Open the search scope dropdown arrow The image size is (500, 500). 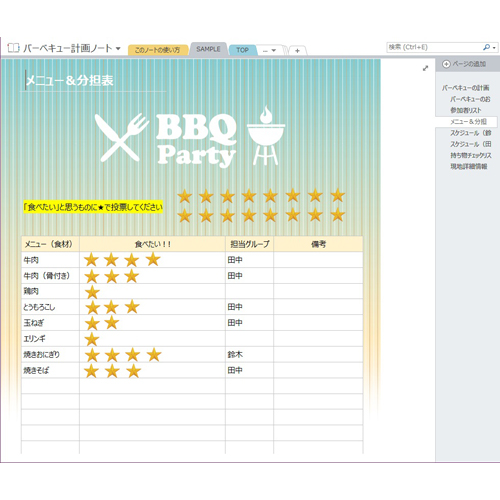tap(494, 48)
